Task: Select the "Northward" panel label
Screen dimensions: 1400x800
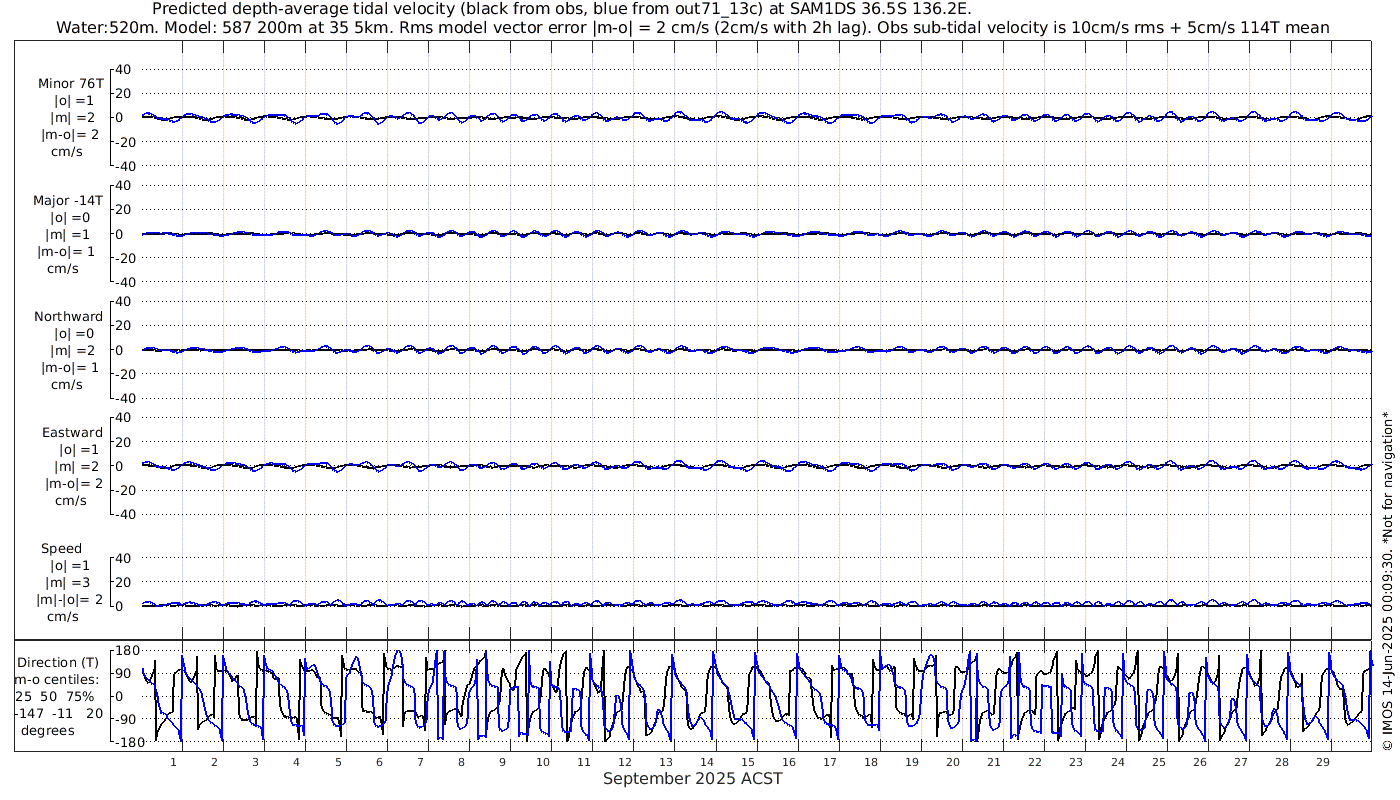Action: [68, 316]
